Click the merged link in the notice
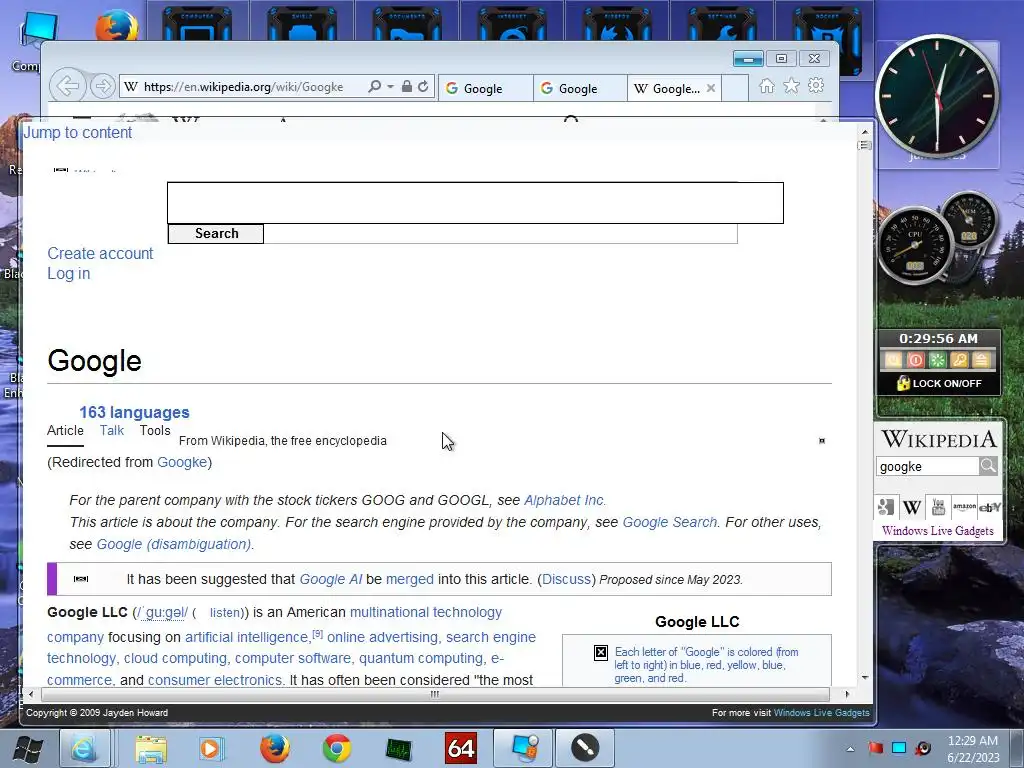 [409, 579]
